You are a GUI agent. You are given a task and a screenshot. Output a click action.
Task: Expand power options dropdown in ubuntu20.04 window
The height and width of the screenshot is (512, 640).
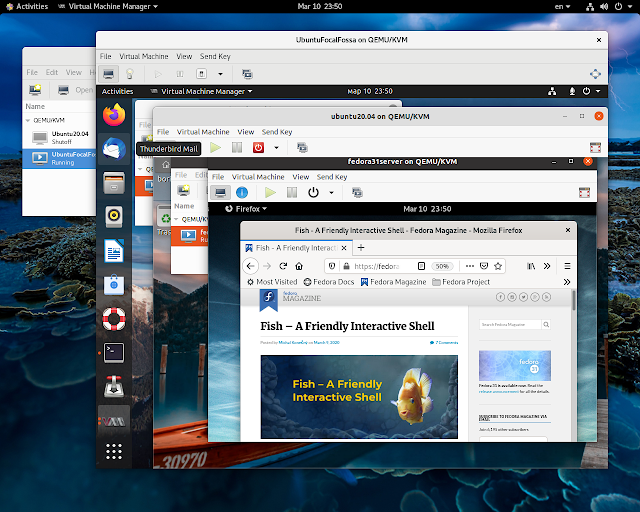[x=276, y=147]
